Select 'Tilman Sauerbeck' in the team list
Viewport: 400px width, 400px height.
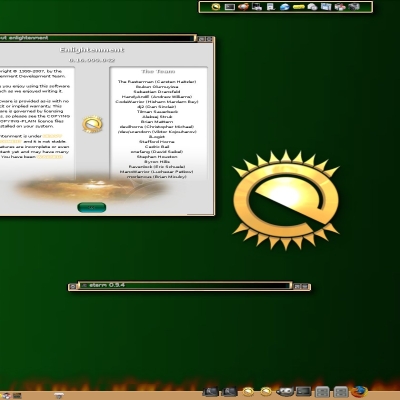pyautogui.click(x=157, y=112)
